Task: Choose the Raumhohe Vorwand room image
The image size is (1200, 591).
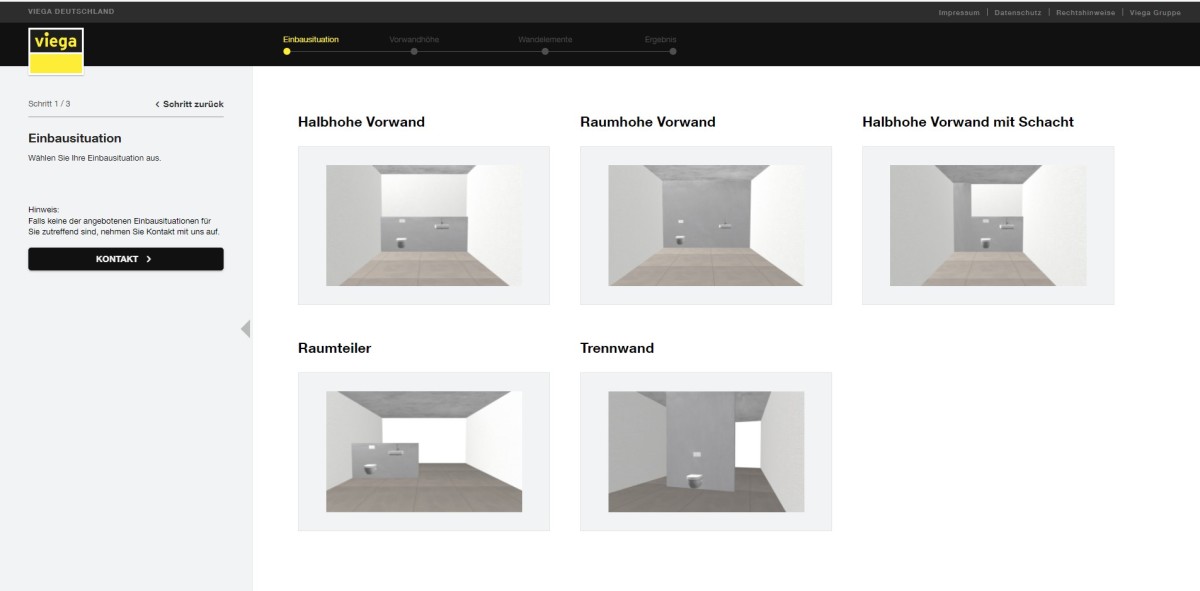Action: [x=706, y=225]
